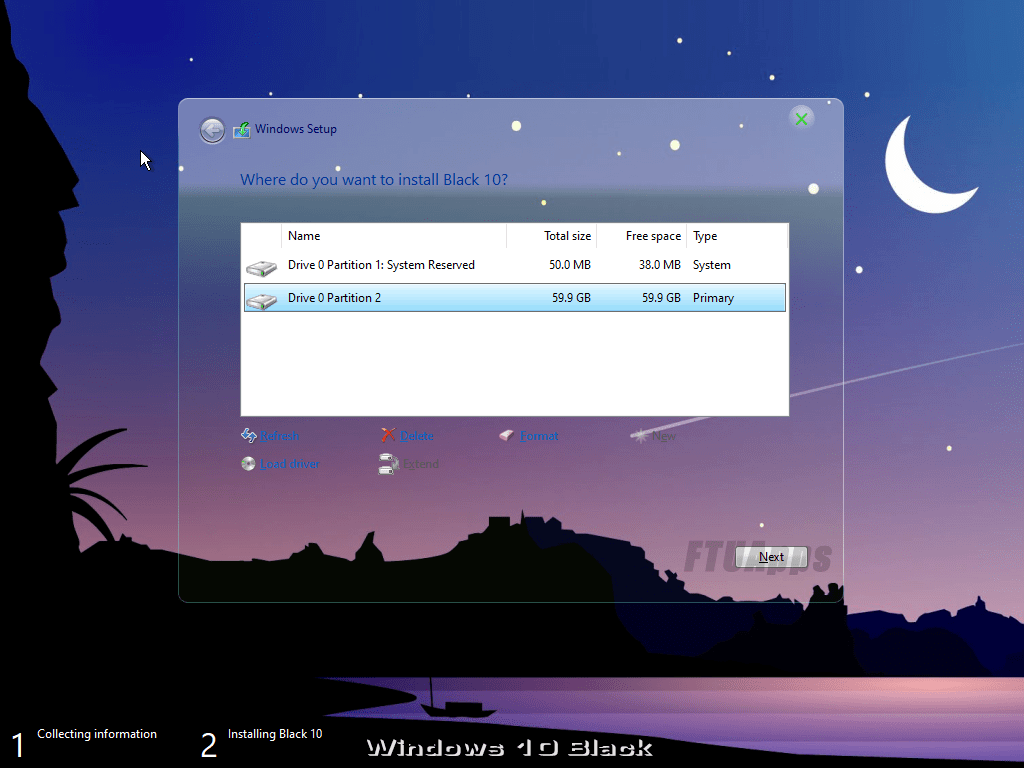Sort by the Free space column header

tap(641, 236)
